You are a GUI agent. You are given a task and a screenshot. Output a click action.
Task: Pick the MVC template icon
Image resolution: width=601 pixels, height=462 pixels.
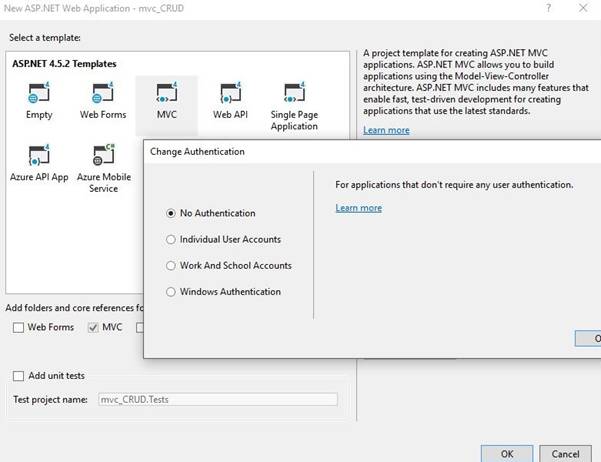click(167, 93)
